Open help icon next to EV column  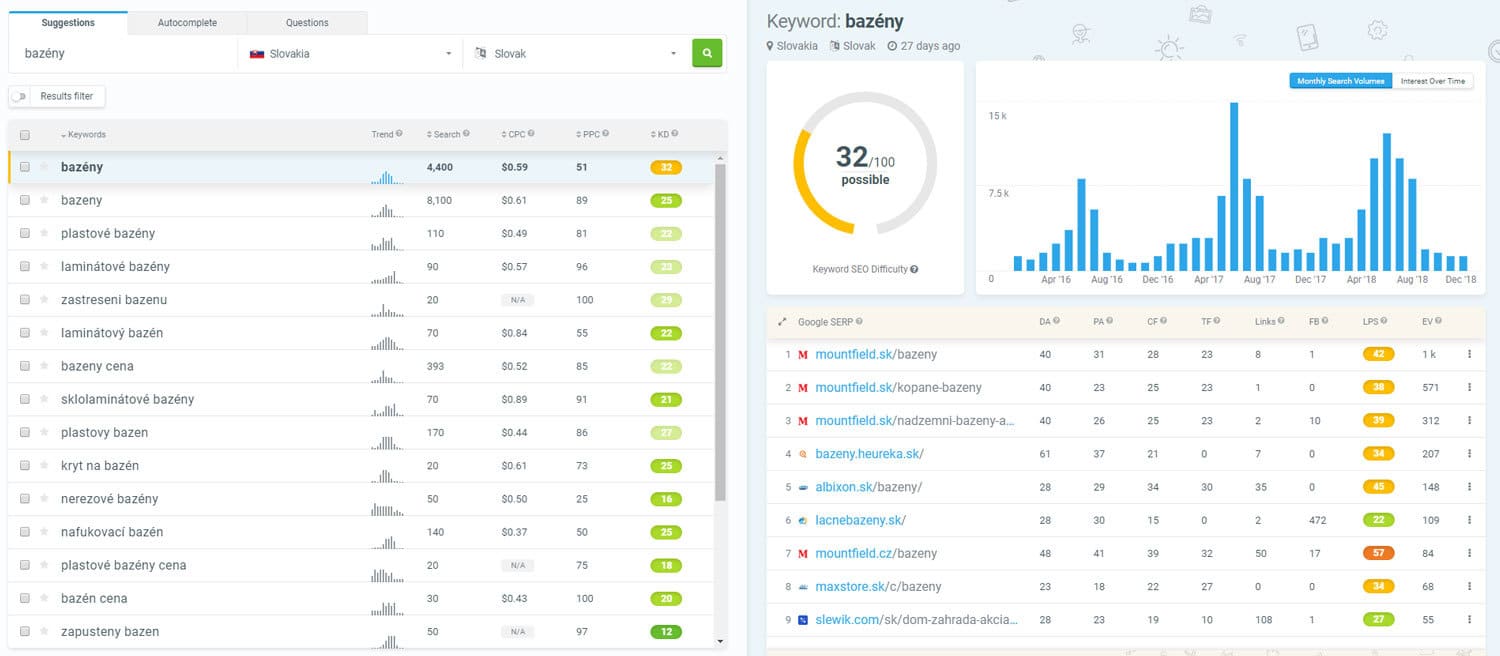(1440, 322)
